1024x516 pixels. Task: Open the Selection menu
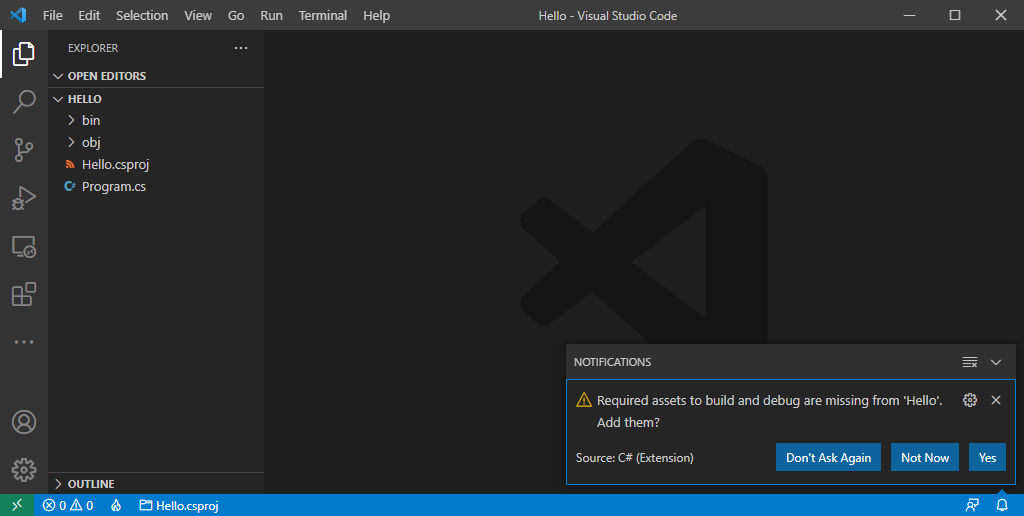(x=142, y=15)
